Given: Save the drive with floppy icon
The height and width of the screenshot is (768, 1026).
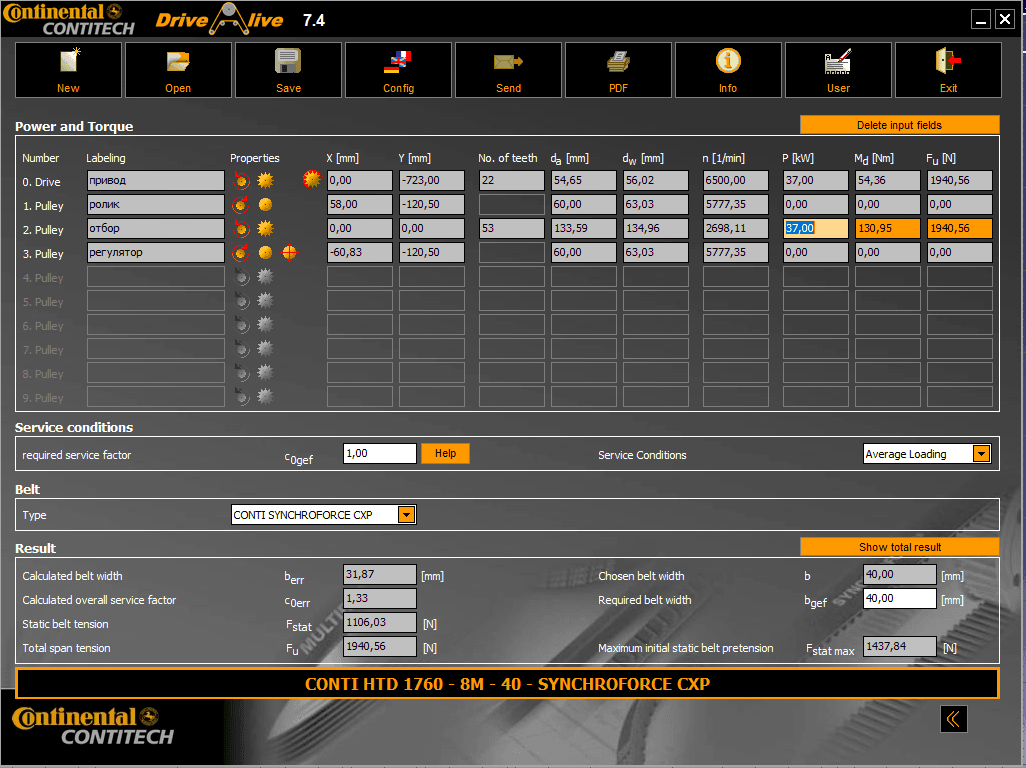Looking at the screenshot, I should click(288, 69).
